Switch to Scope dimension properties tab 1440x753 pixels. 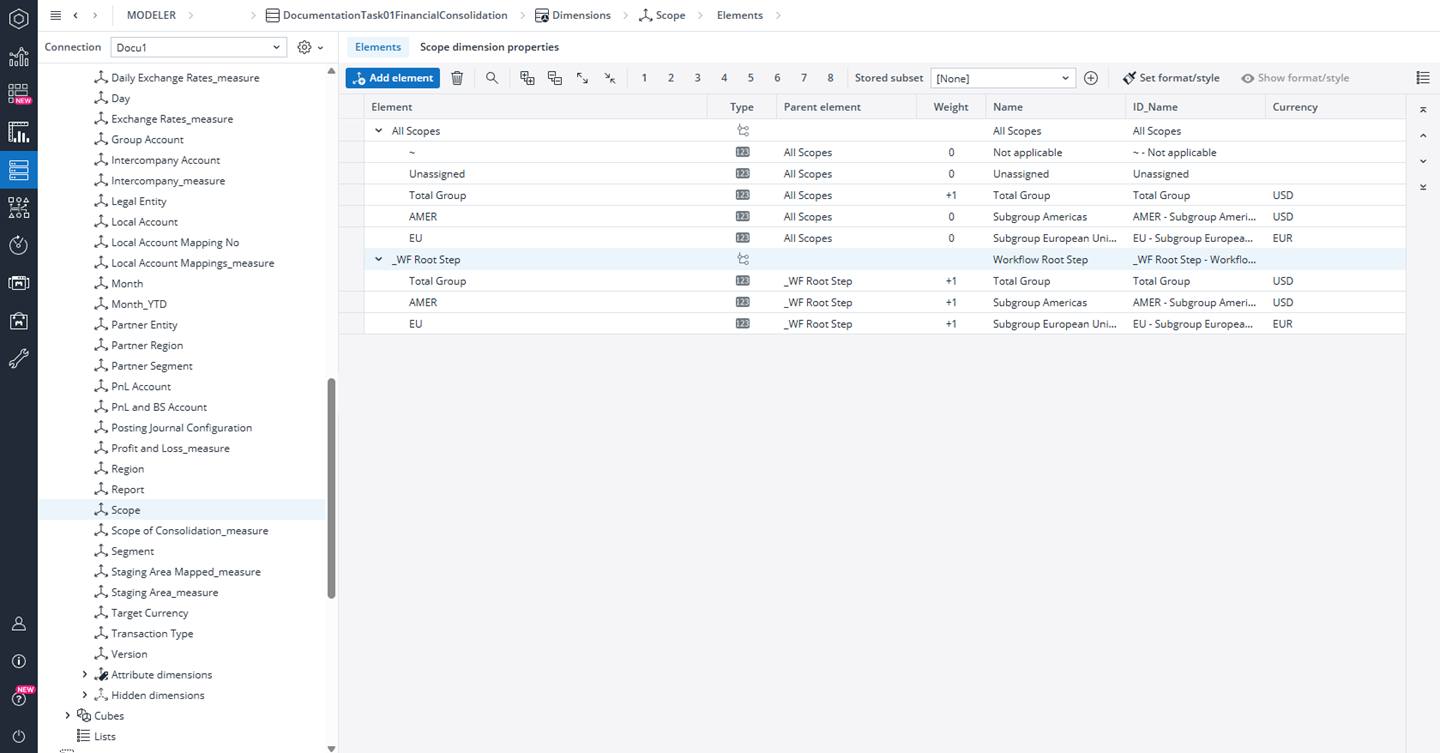(489, 47)
